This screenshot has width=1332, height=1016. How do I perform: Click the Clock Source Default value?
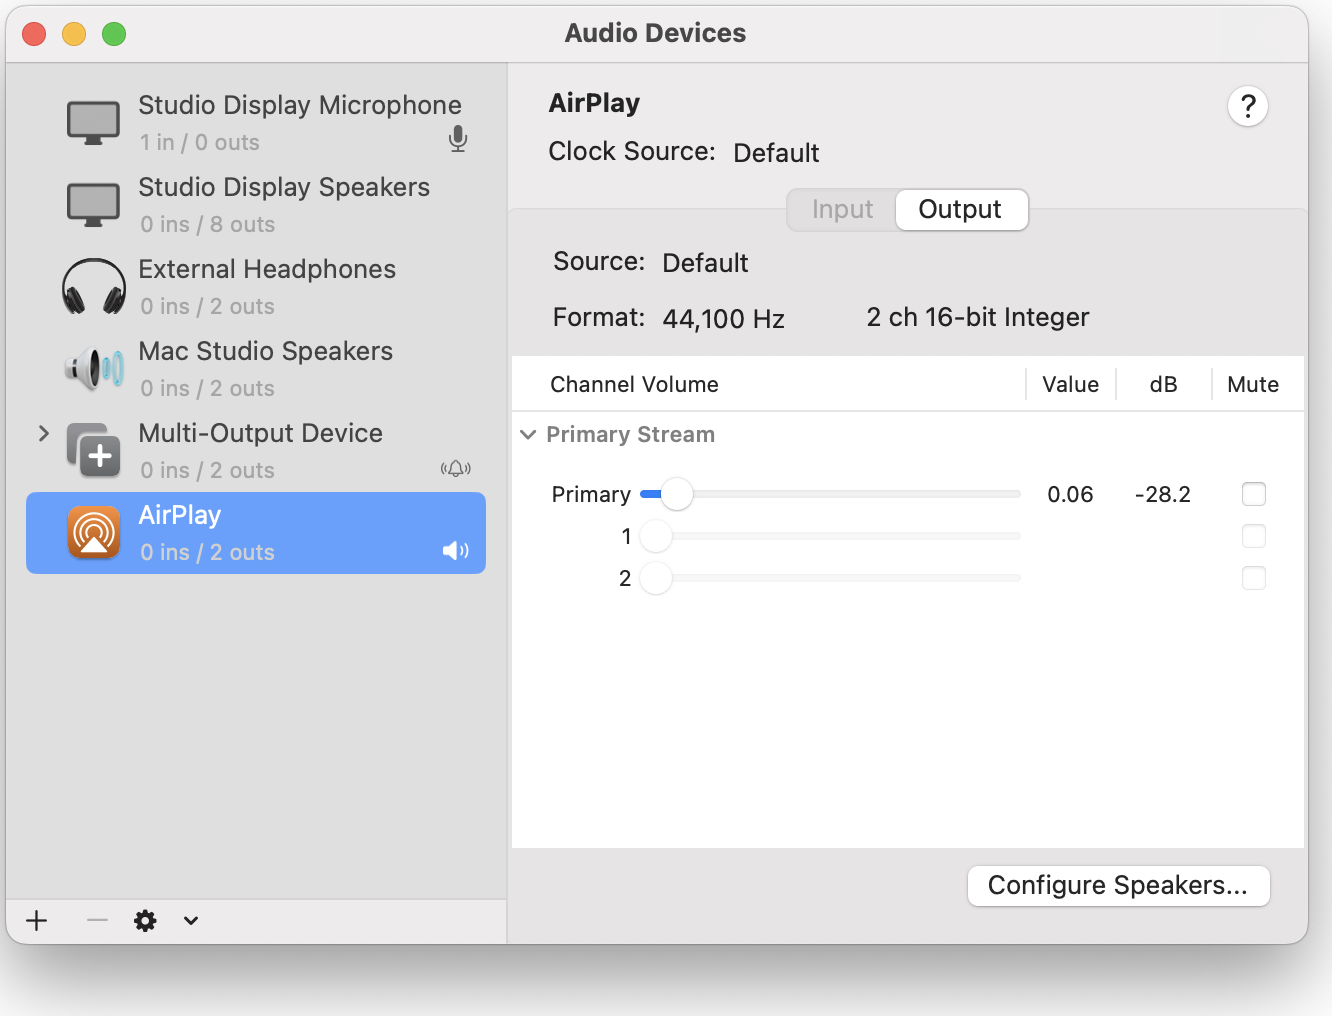tap(776, 153)
